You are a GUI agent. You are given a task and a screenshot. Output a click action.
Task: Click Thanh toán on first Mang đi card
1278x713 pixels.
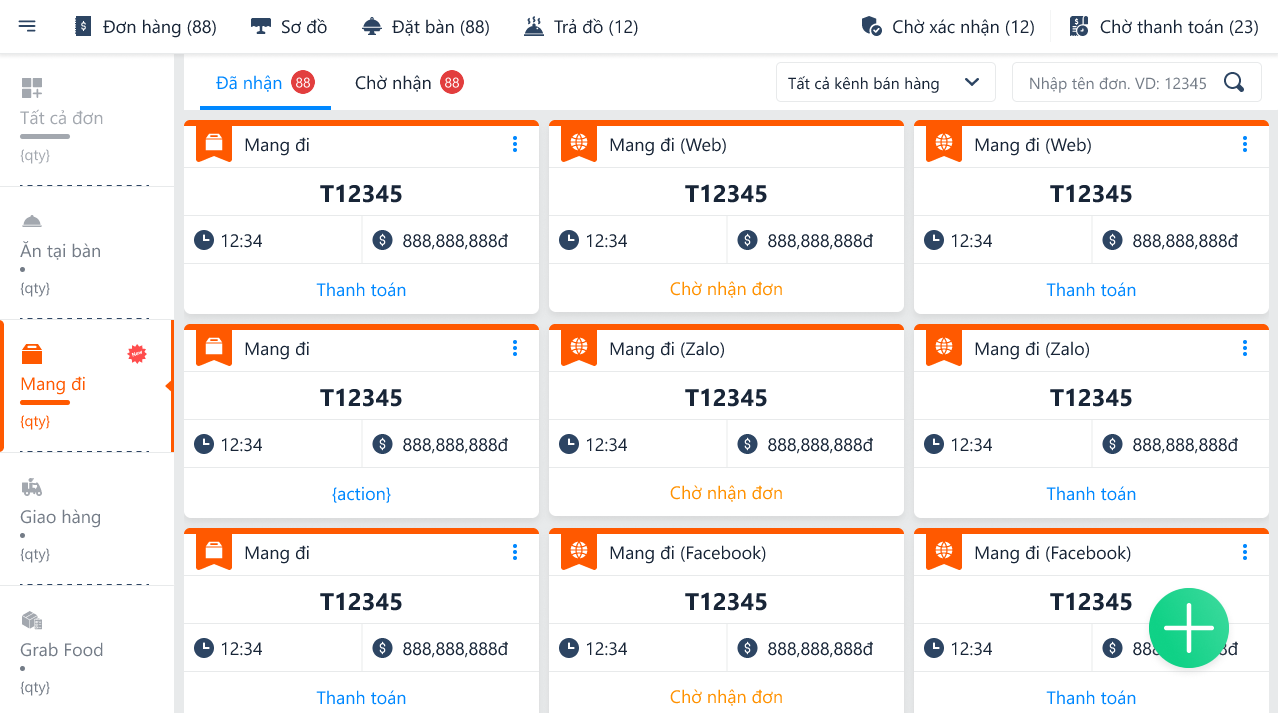[x=361, y=290]
